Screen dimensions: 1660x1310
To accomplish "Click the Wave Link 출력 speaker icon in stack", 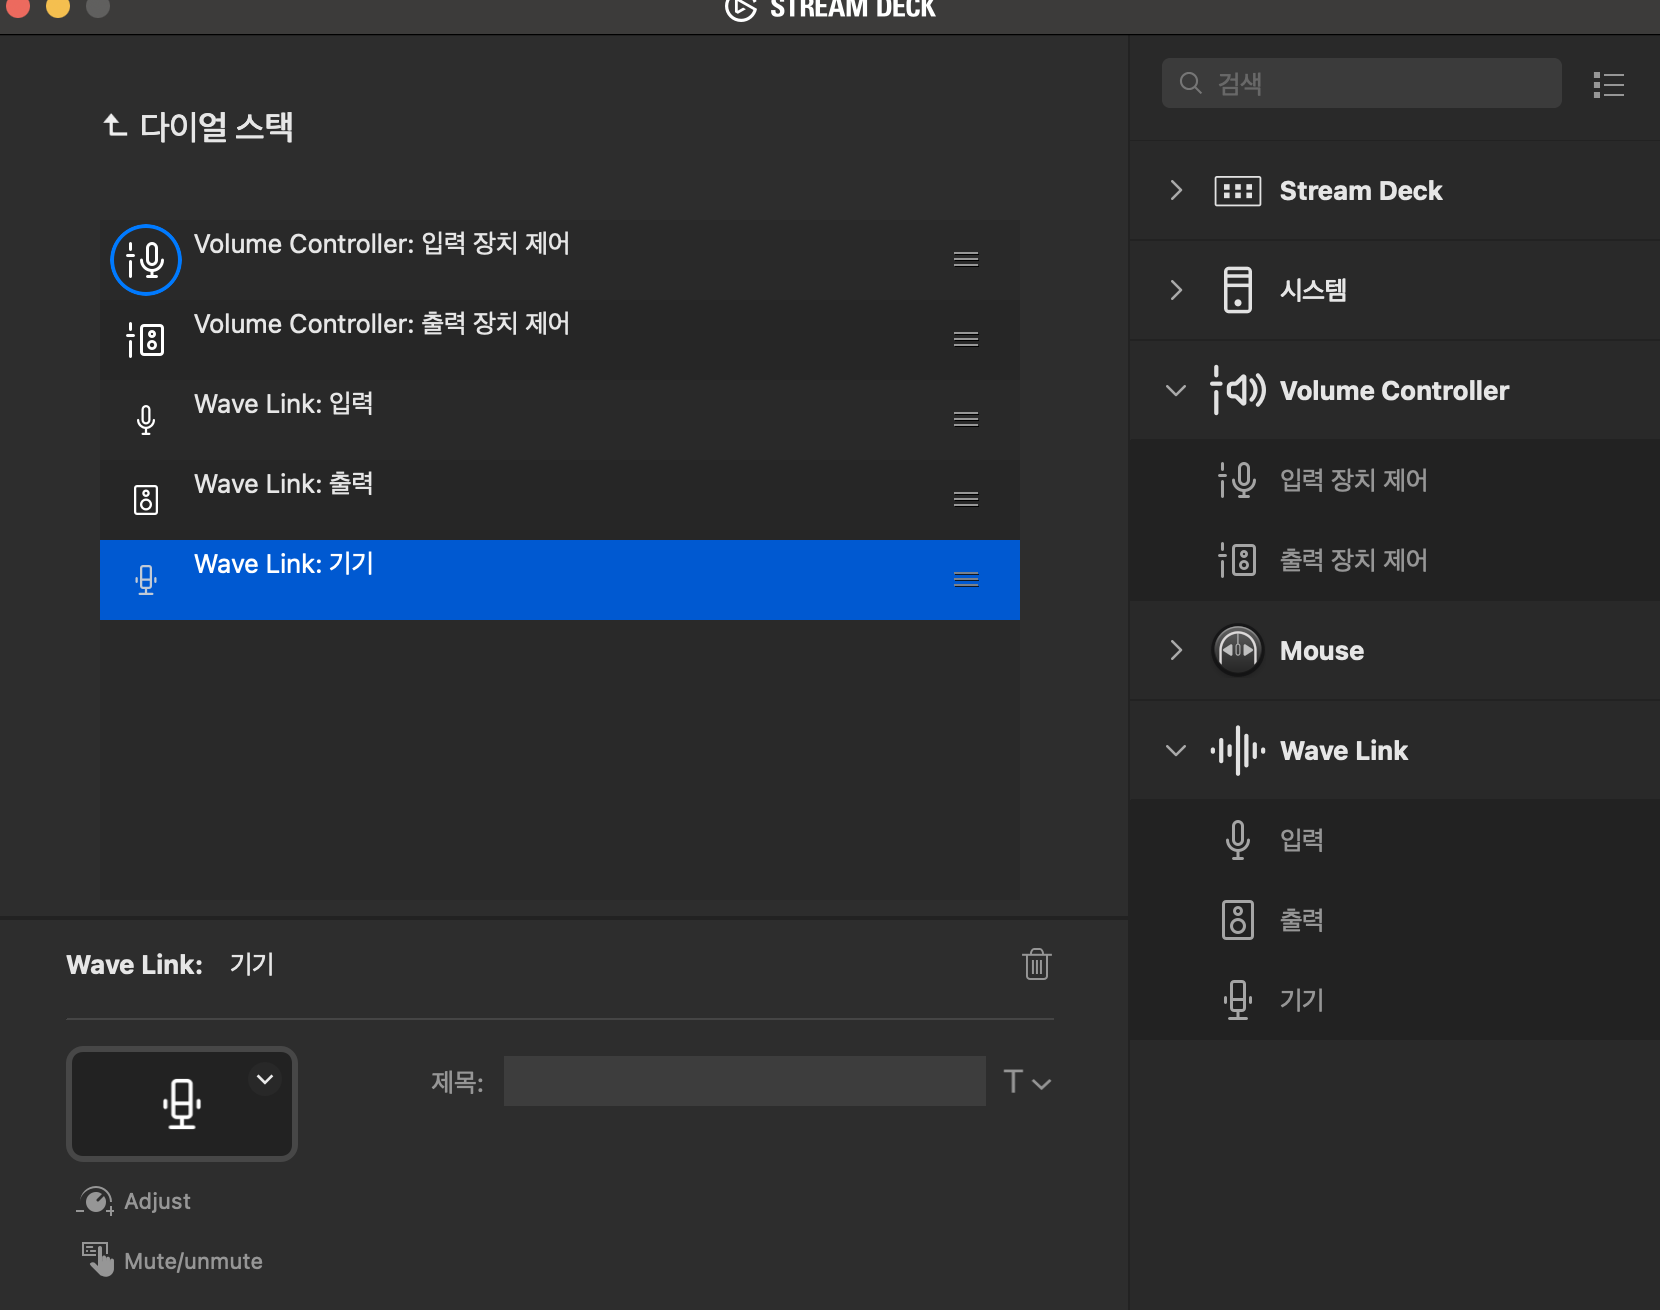I will 146,500.
